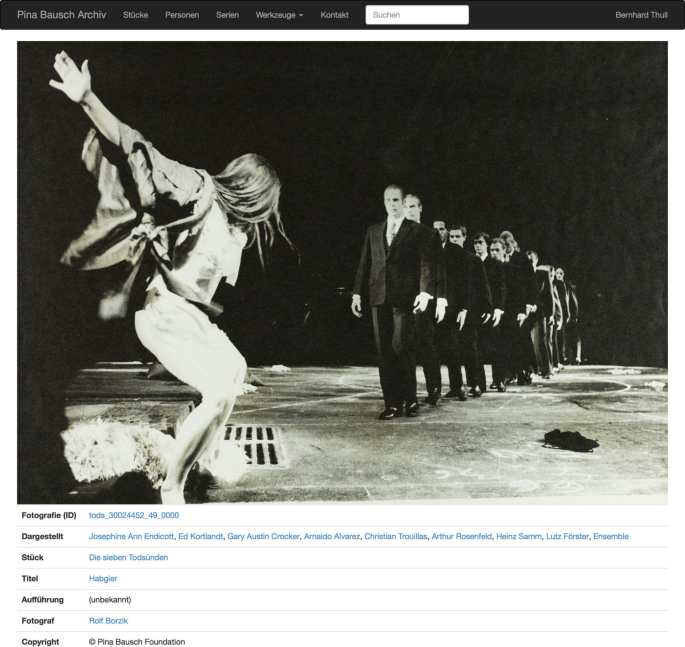Image resolution: width=685 pixels, height=647 pixels.
Task: Expand the Werkzeuge dropdown menu
Action: [x=279, y=15]
